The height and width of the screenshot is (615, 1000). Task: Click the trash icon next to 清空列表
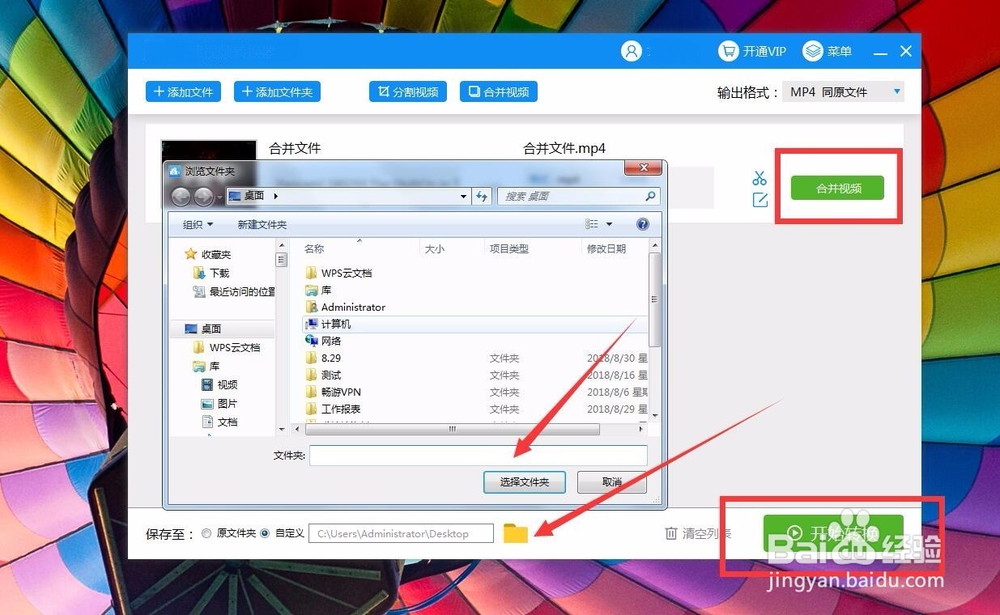tap(673, 533)
